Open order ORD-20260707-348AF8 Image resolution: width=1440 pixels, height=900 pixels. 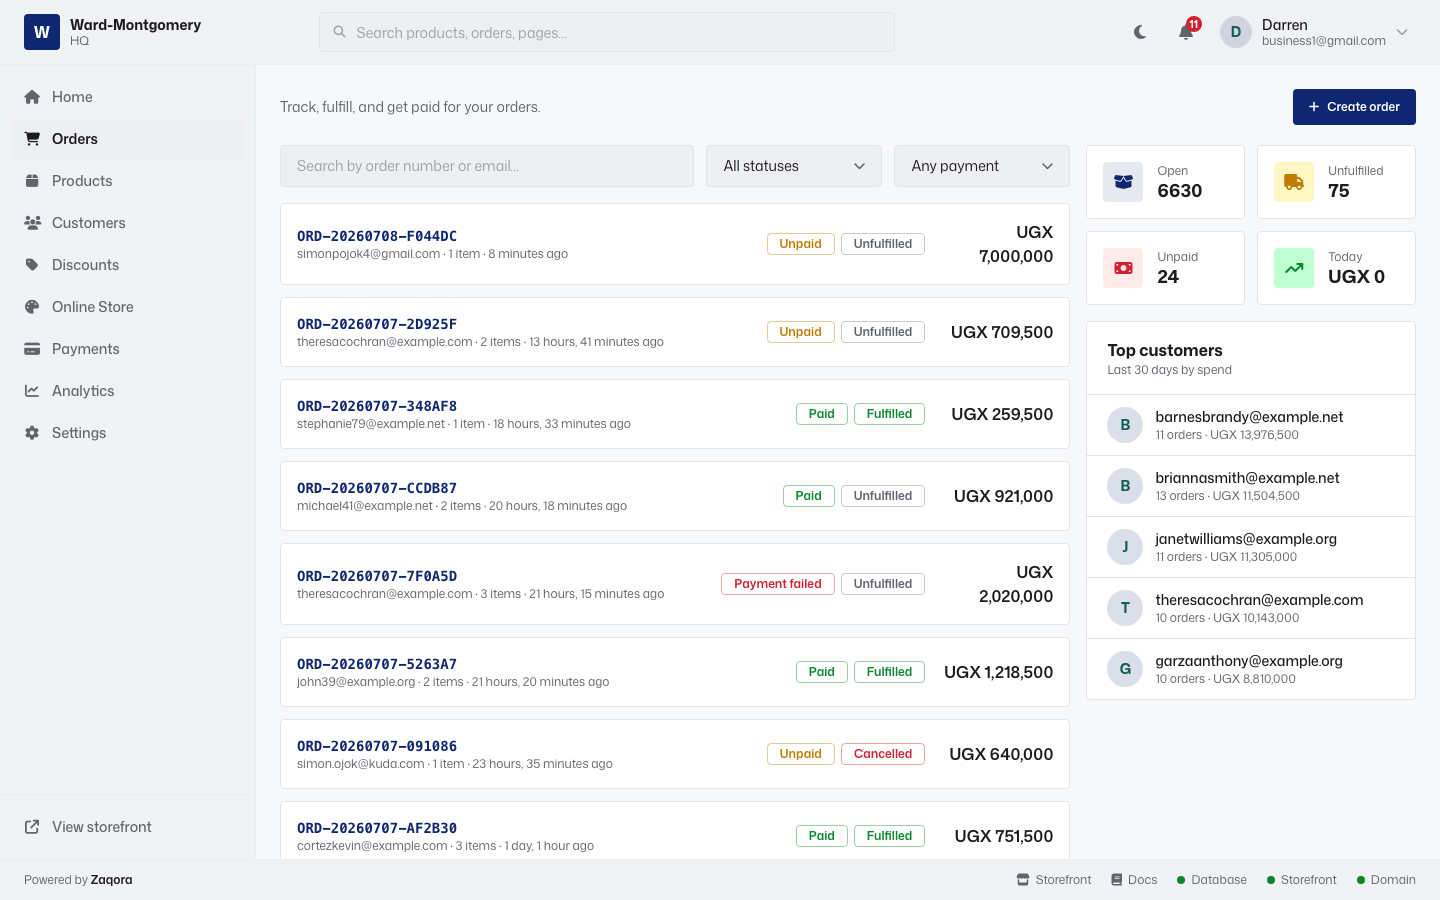click(377, 406)
